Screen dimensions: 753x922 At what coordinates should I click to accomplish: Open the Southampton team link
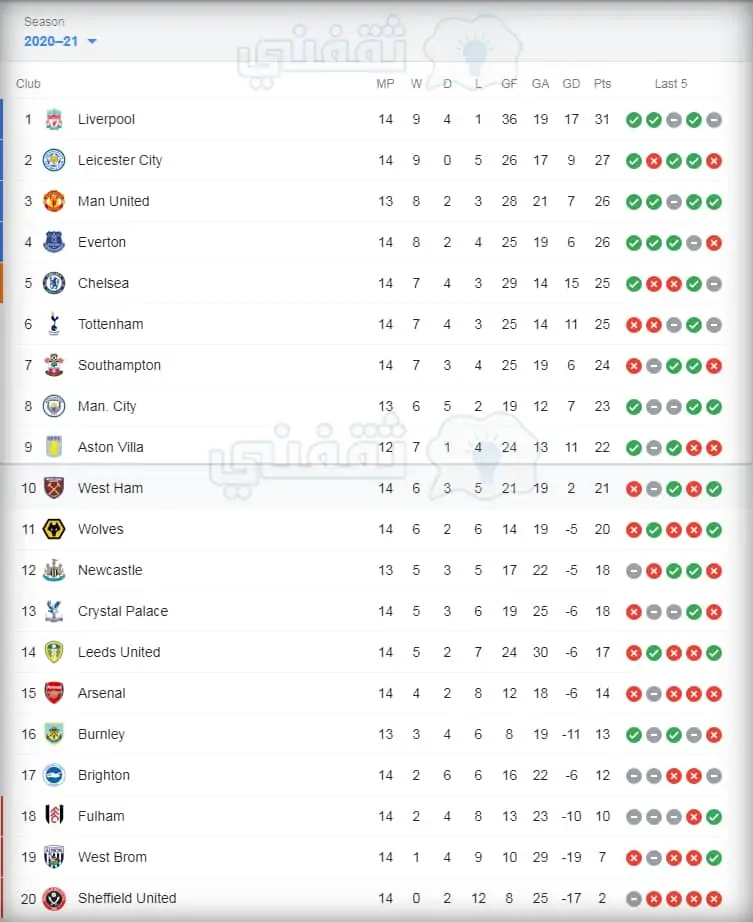(x=119, y=365)
